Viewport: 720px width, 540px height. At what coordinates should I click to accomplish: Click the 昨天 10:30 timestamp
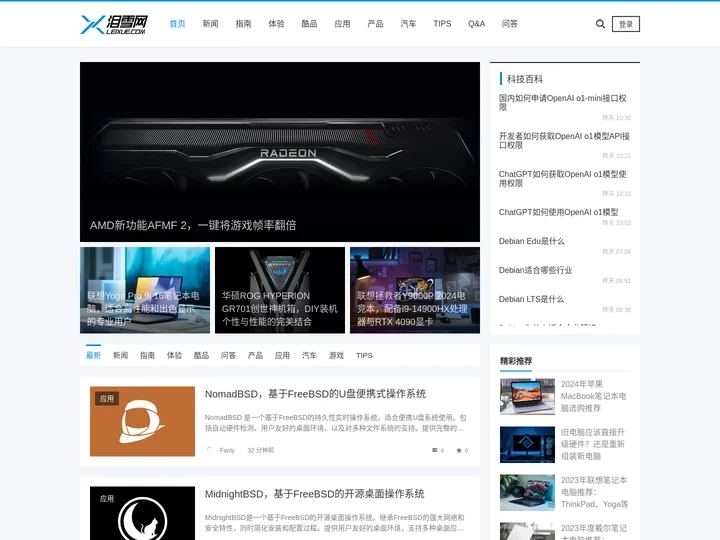(617, 118)
